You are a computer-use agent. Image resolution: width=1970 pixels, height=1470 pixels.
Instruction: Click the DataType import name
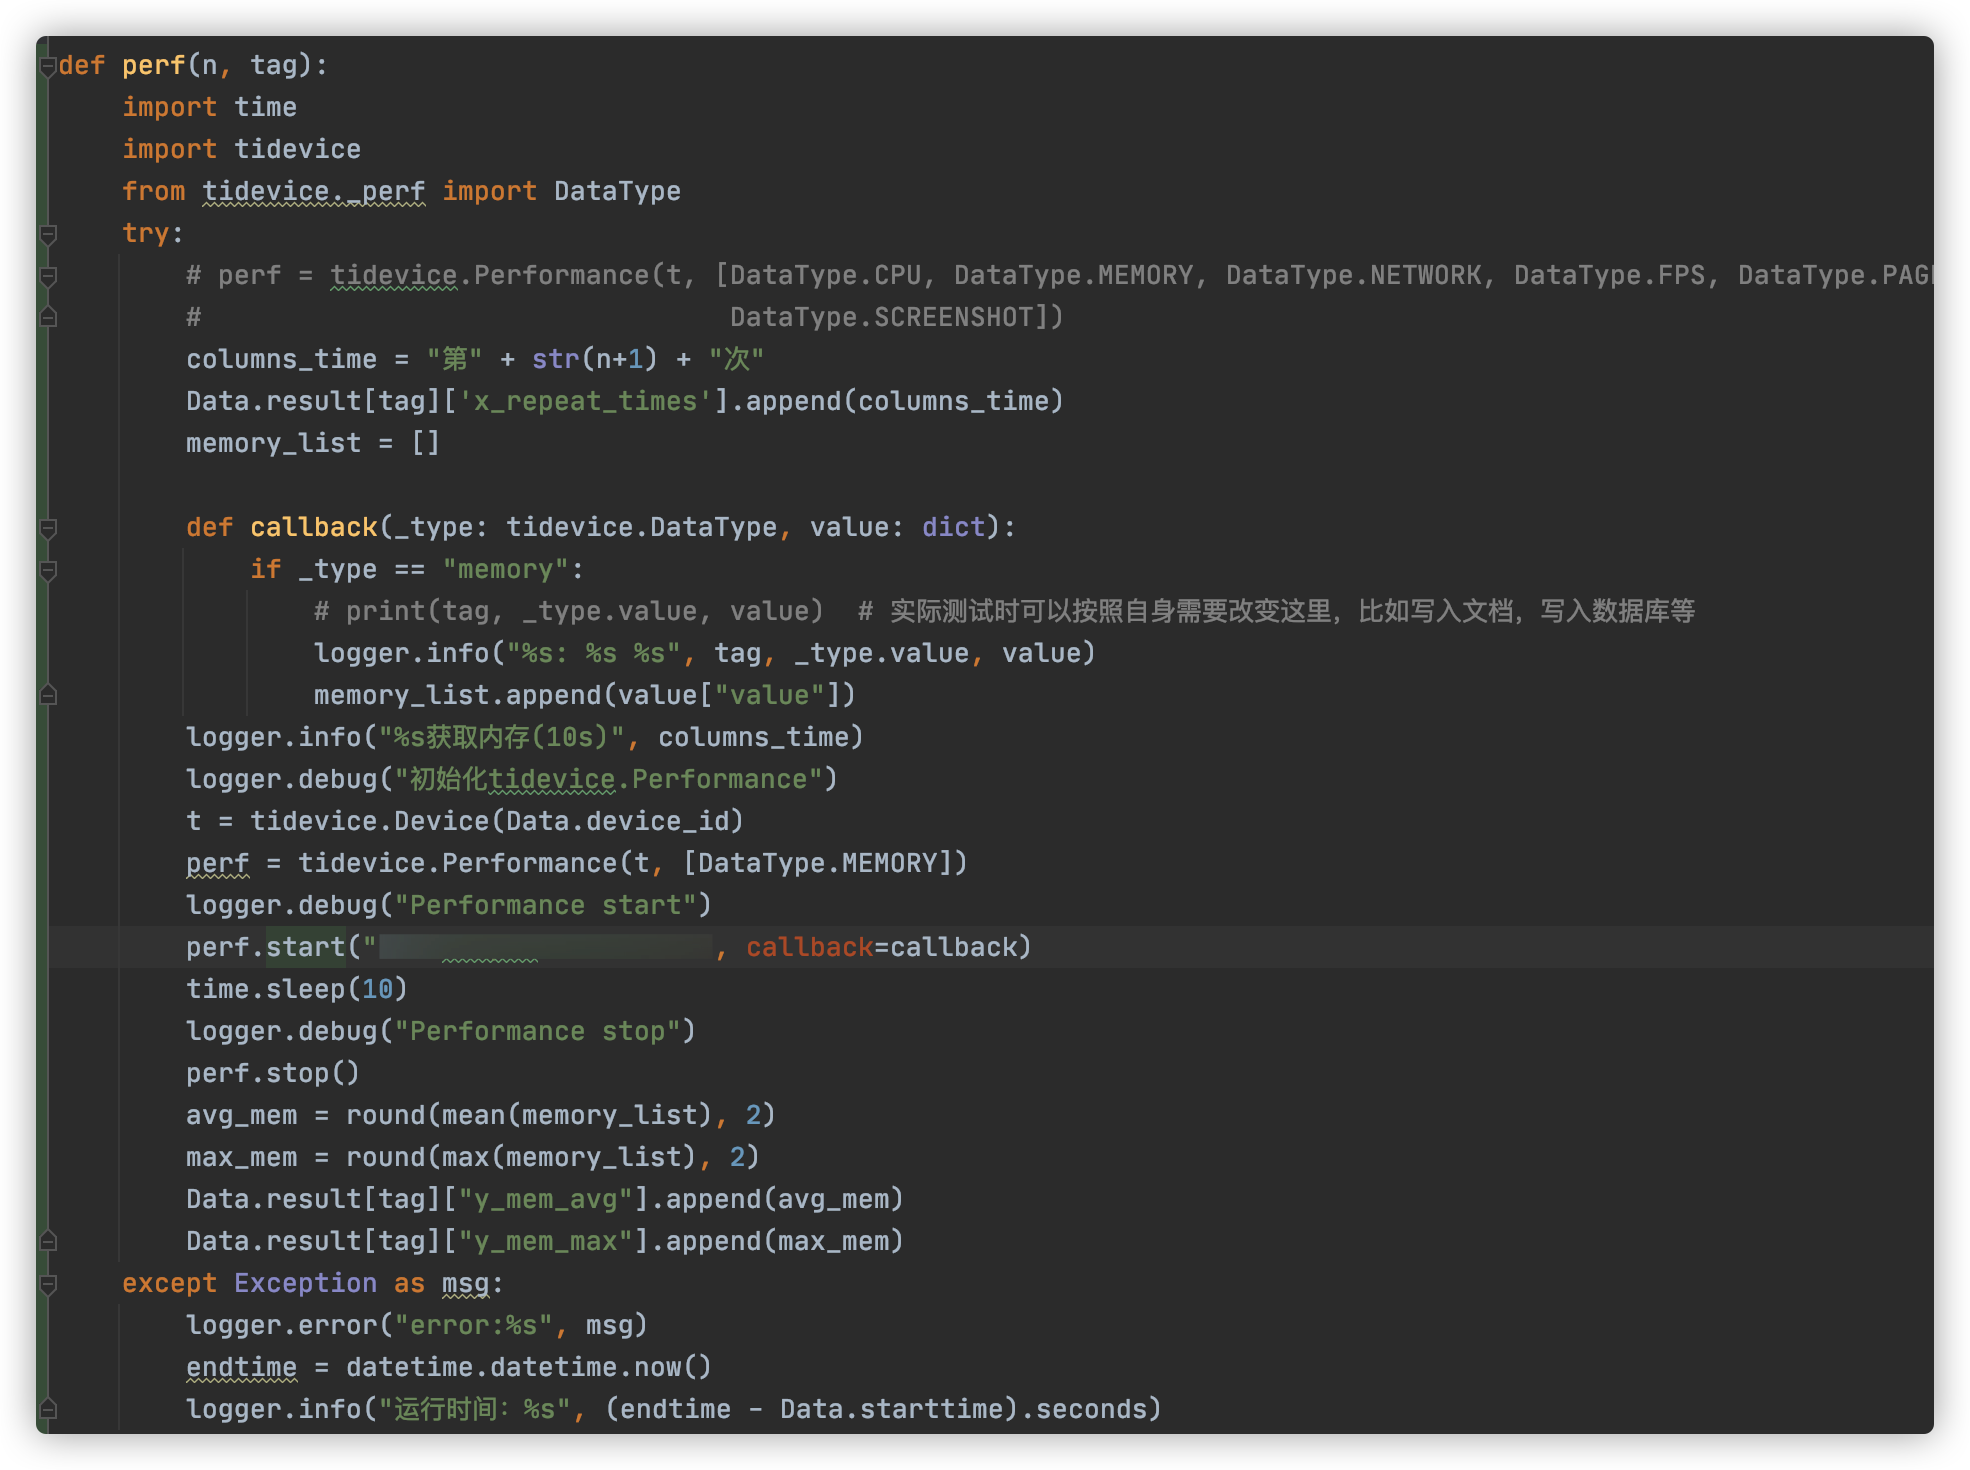click(x=617, y=191)
